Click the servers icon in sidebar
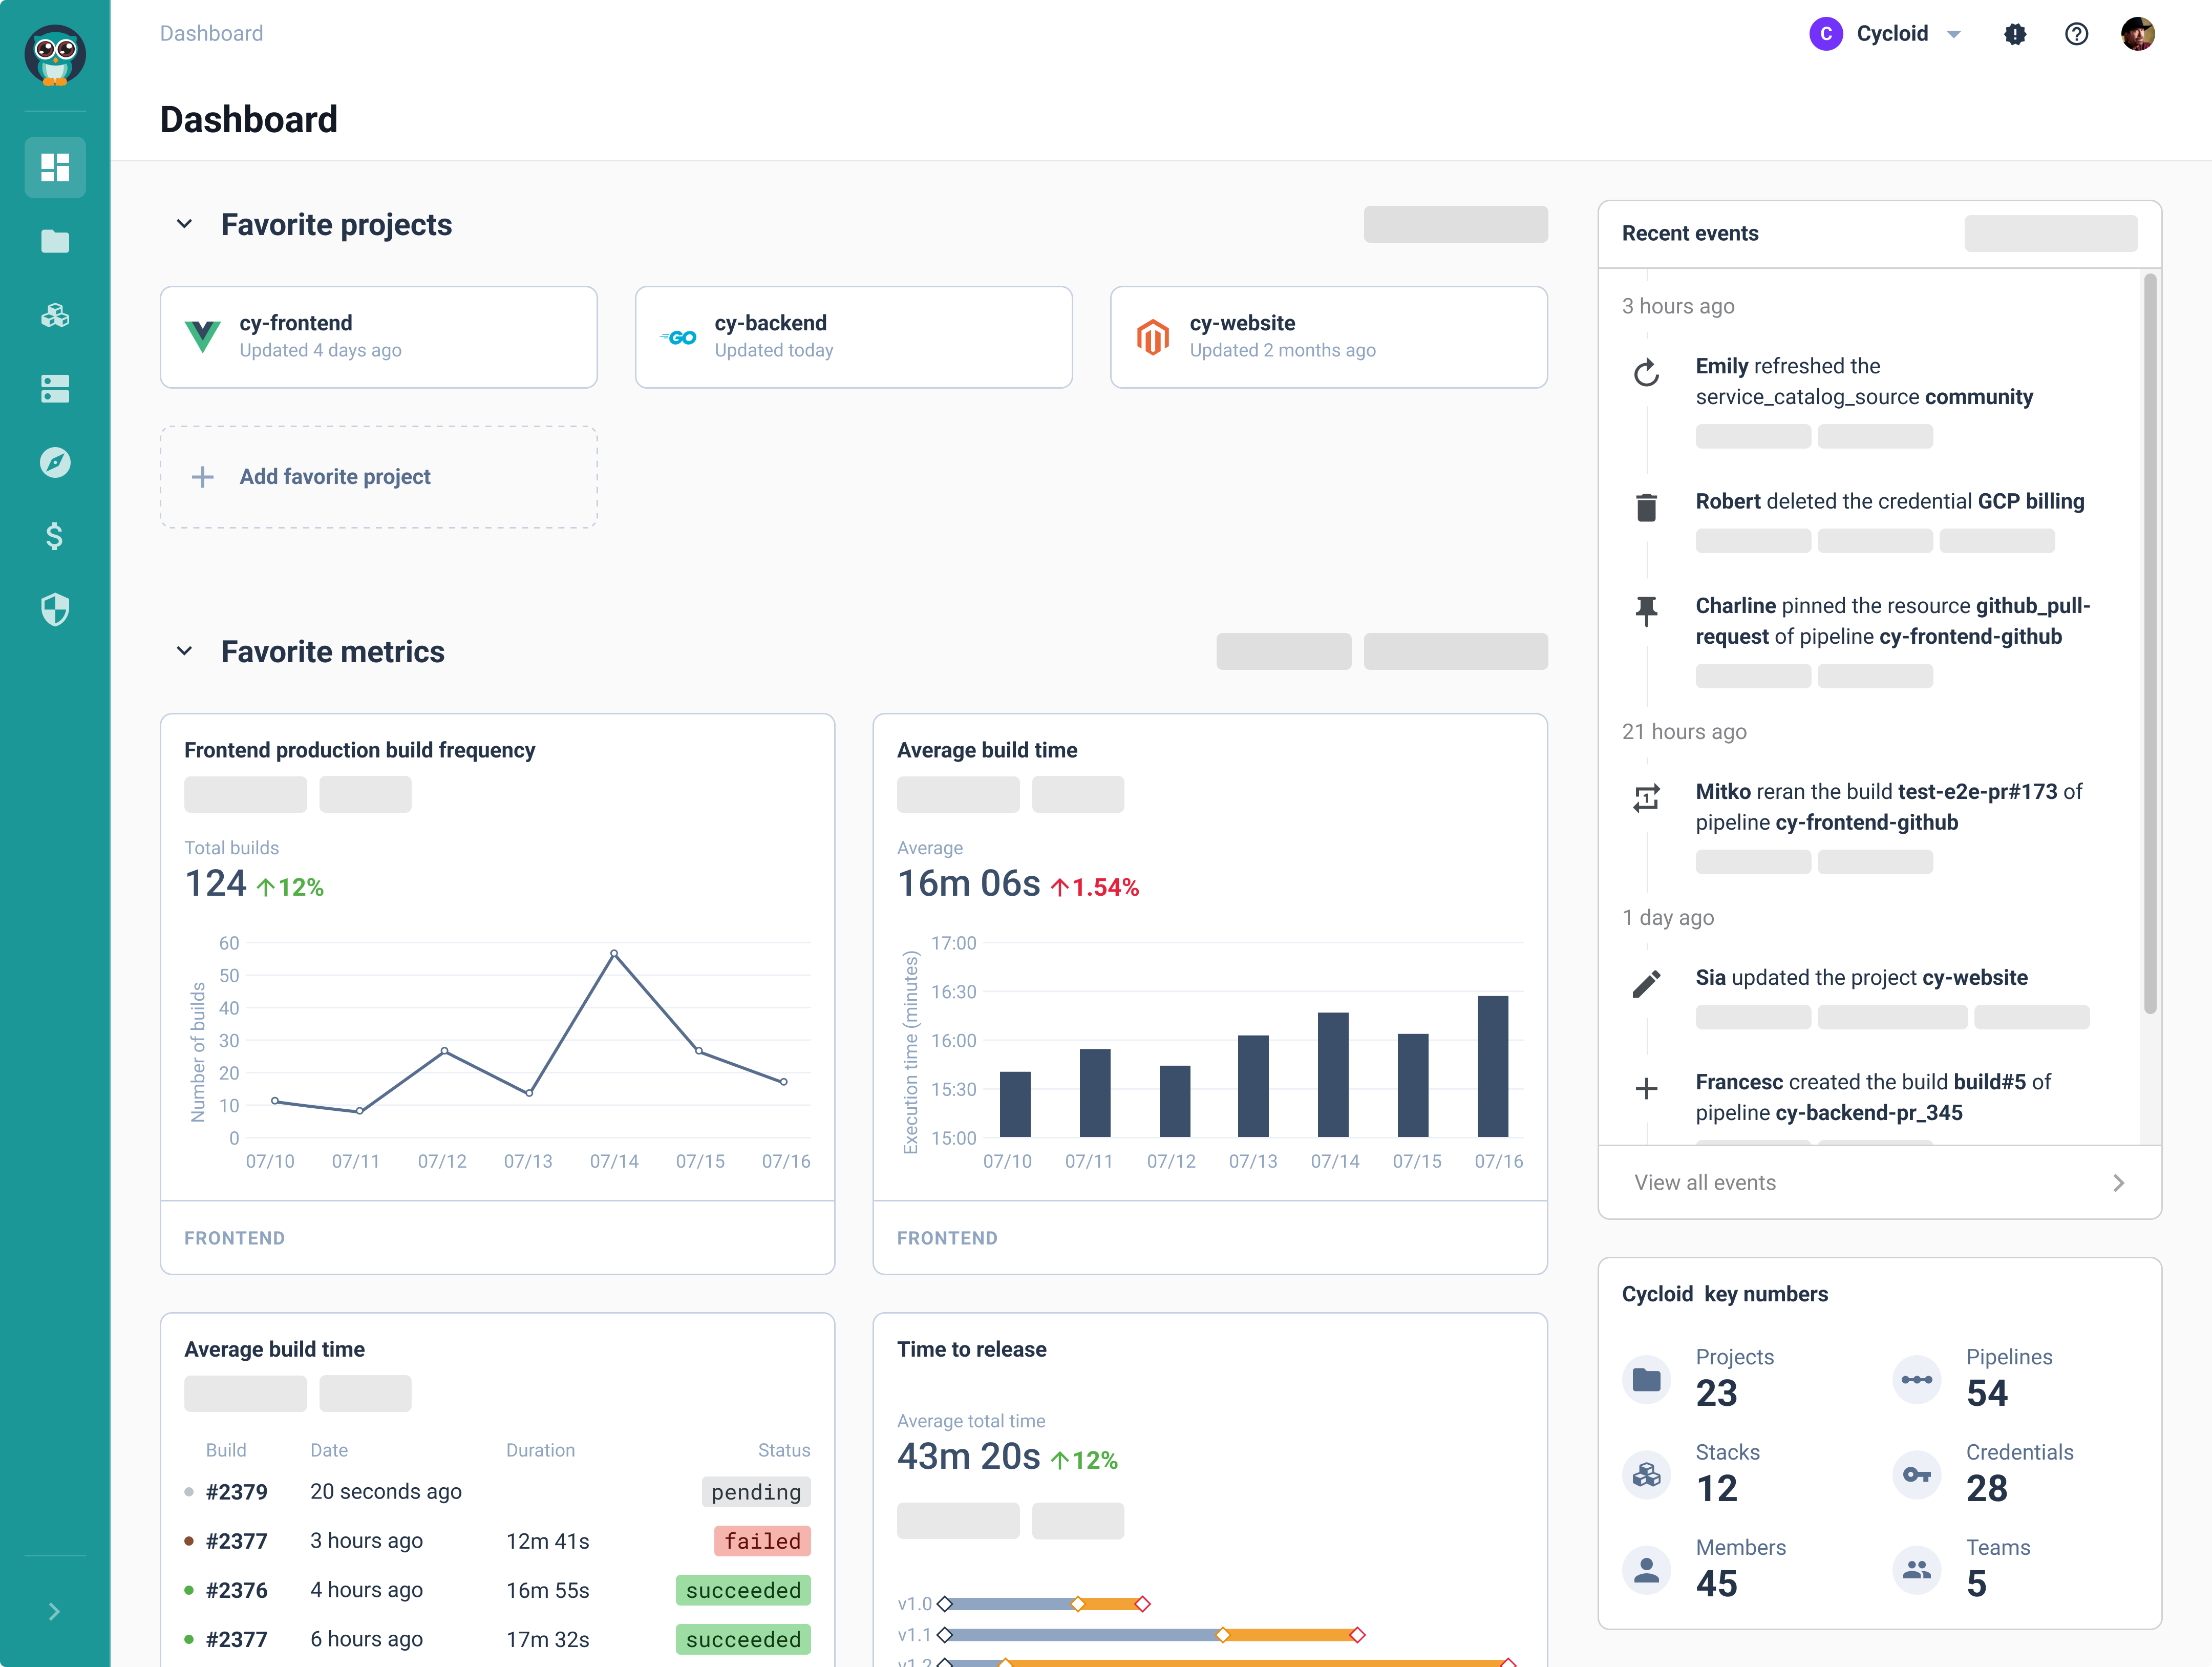This screenshot has width=2212, height=1667. [55, 389]
